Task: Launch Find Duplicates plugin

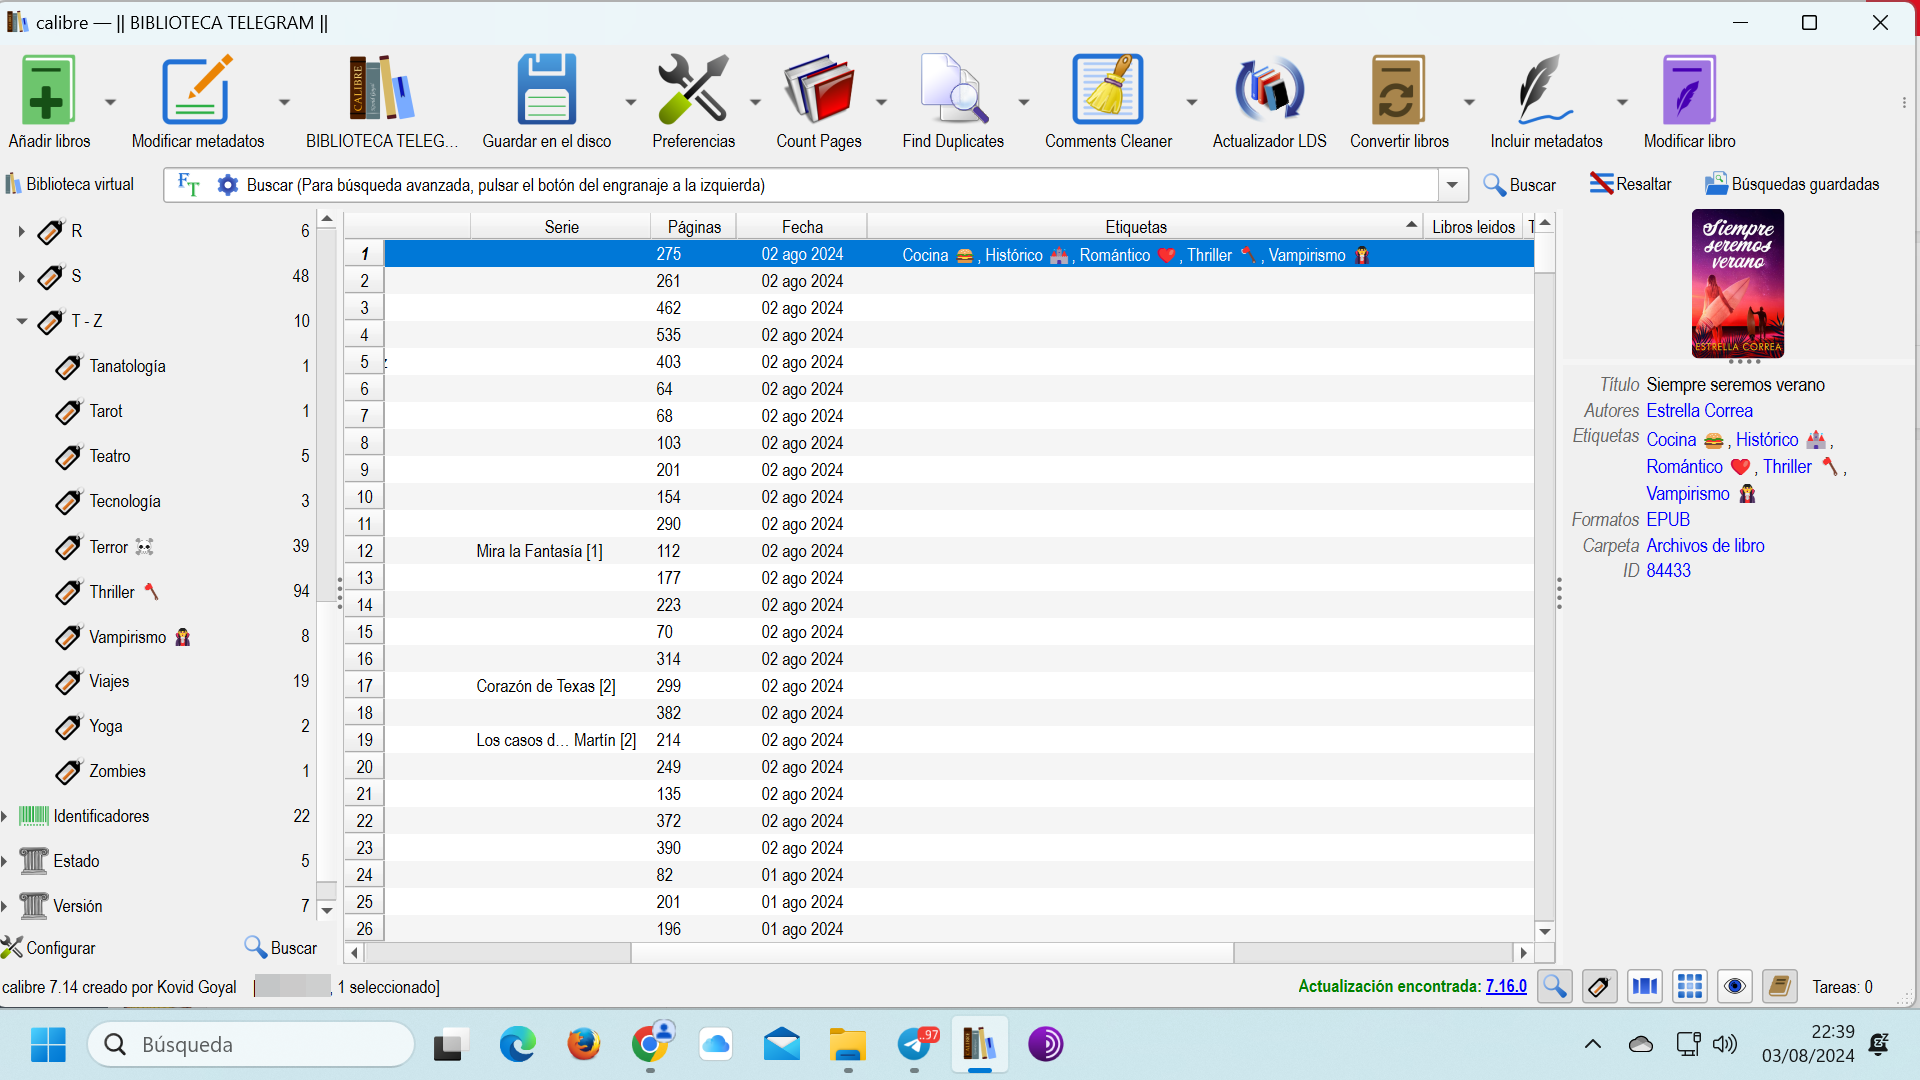Action: [952, 91]
